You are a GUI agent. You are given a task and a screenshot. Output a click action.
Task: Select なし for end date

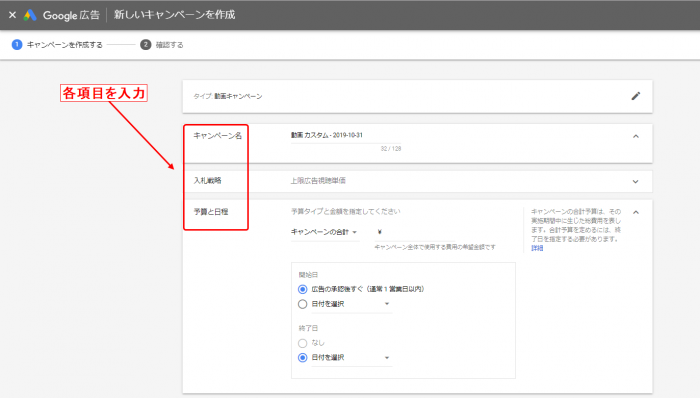point(303,343)
